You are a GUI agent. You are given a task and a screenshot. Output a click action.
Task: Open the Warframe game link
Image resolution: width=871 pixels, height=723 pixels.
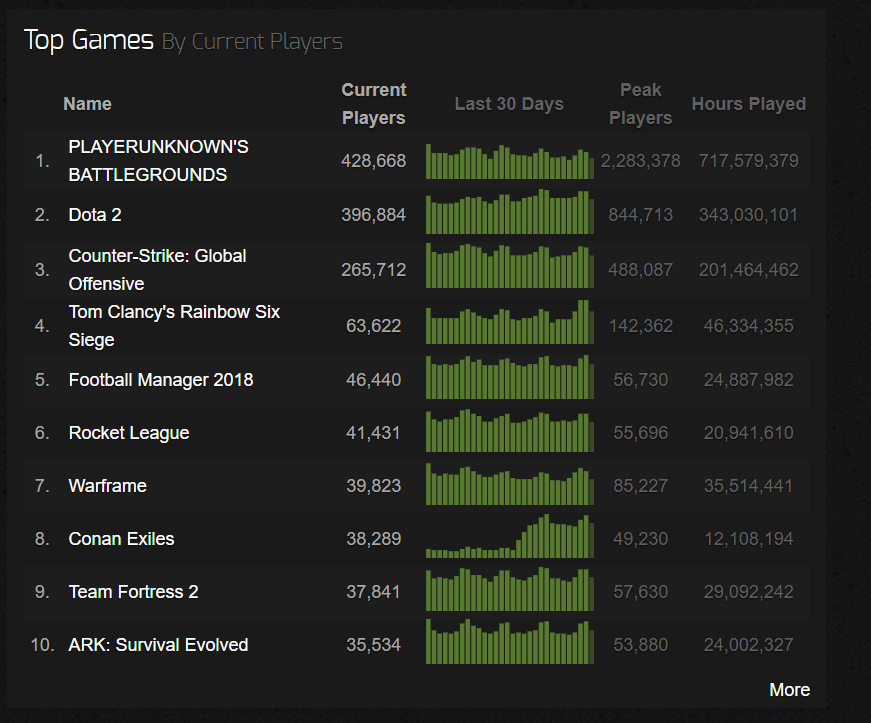pyautogui.click(x=108, y=486)
